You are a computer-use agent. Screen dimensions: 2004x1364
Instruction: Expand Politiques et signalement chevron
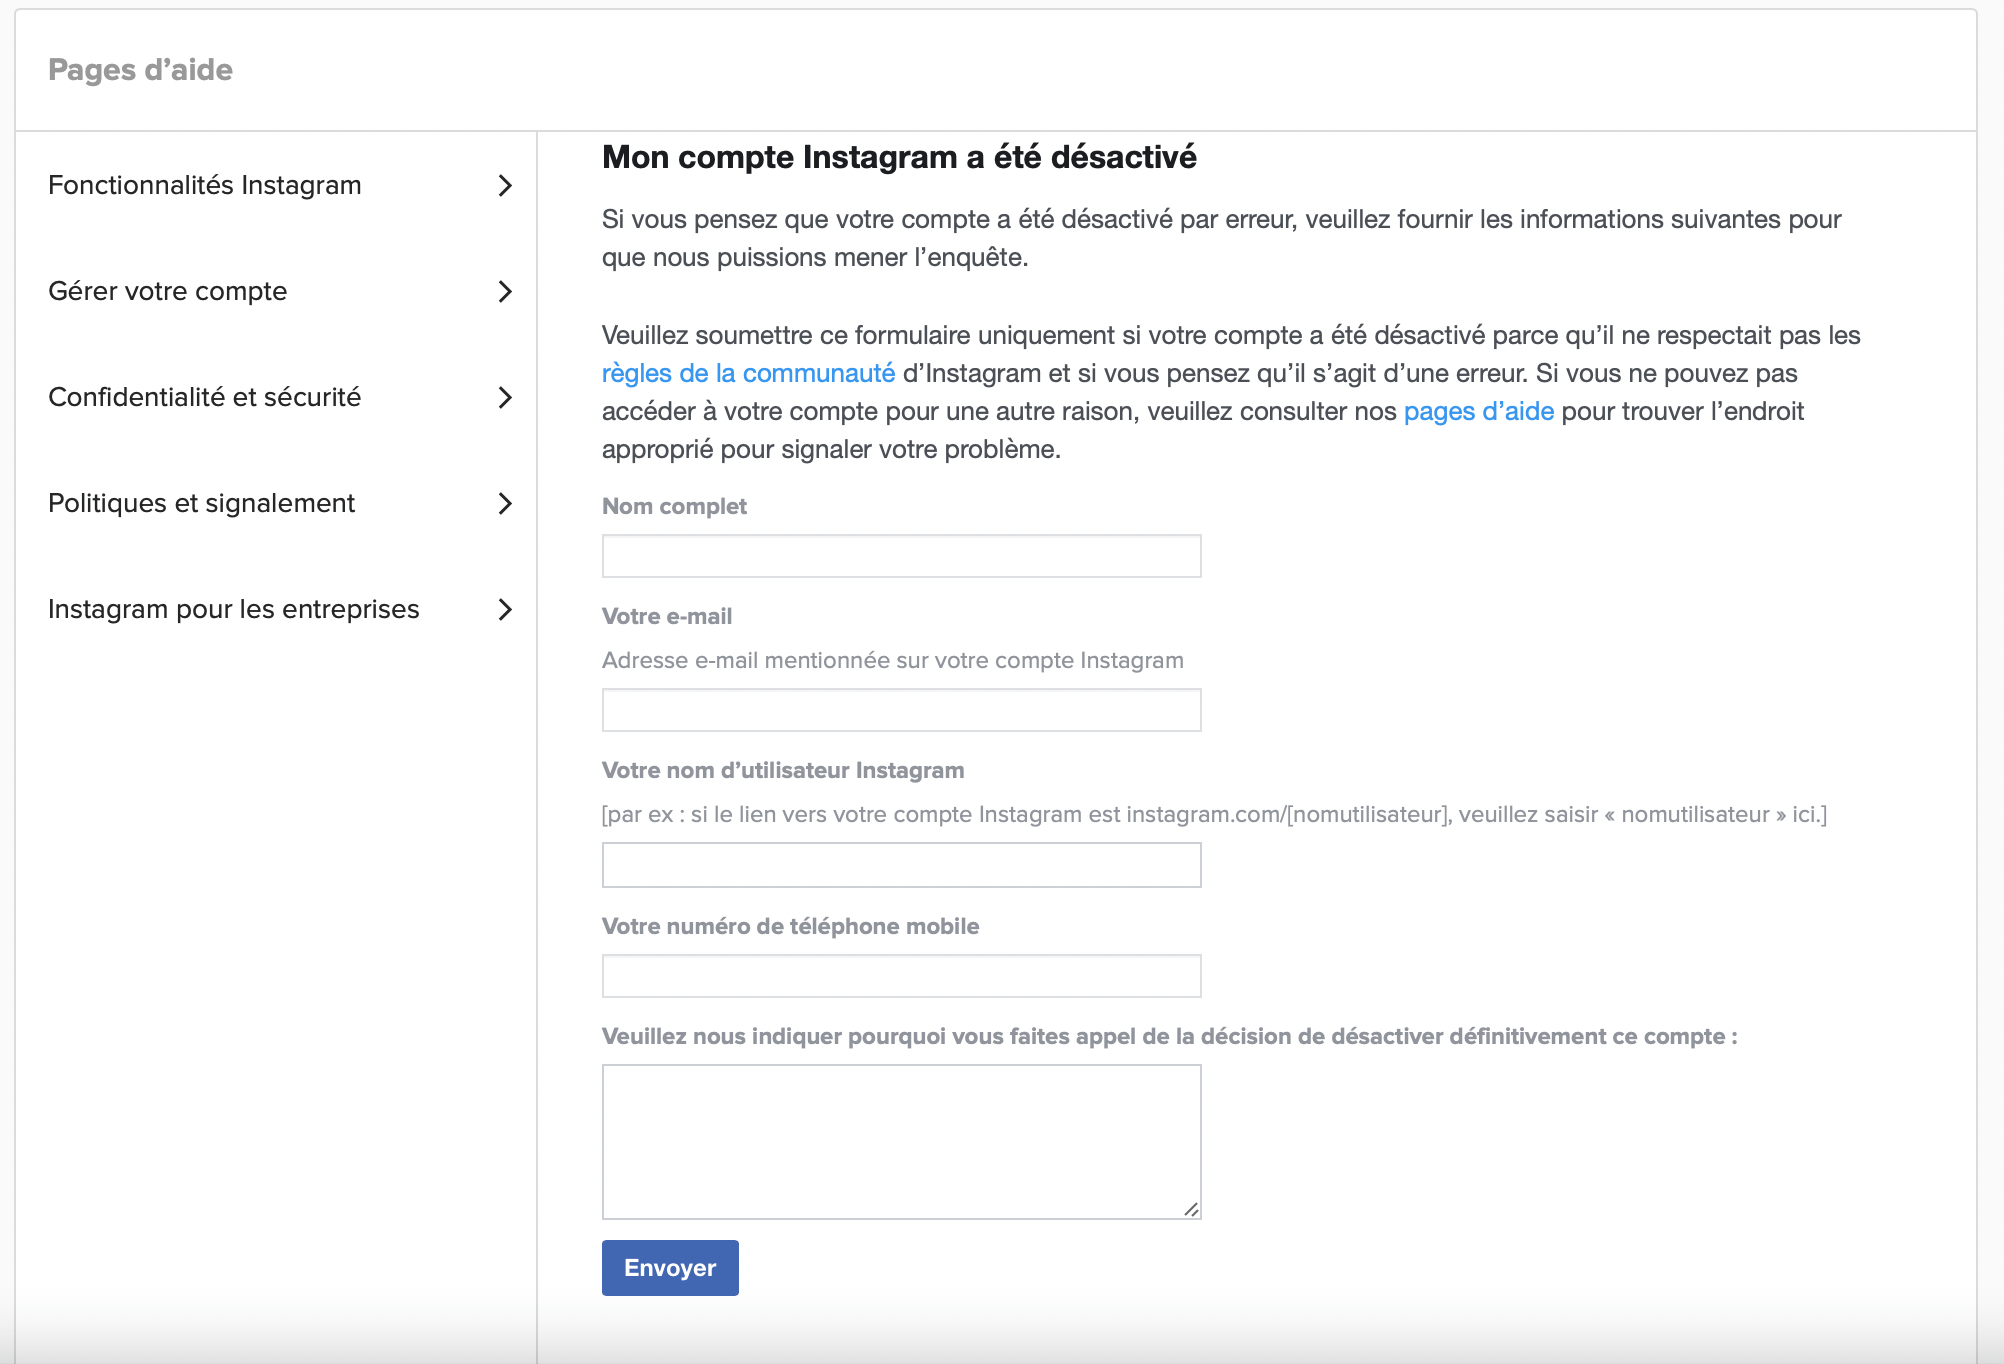[x=505, y=504]
